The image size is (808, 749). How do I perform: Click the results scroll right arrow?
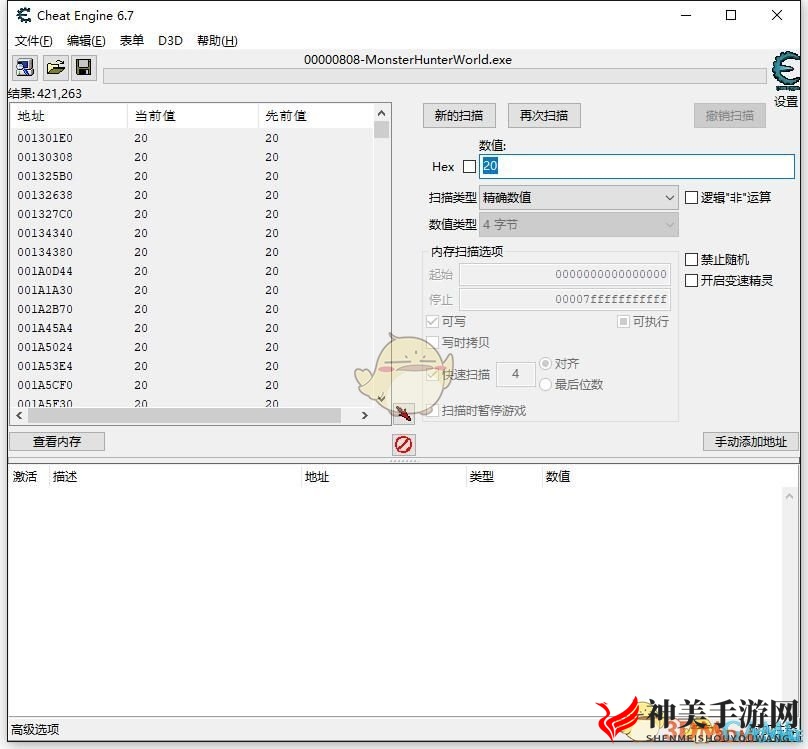(x=365, y=415)
